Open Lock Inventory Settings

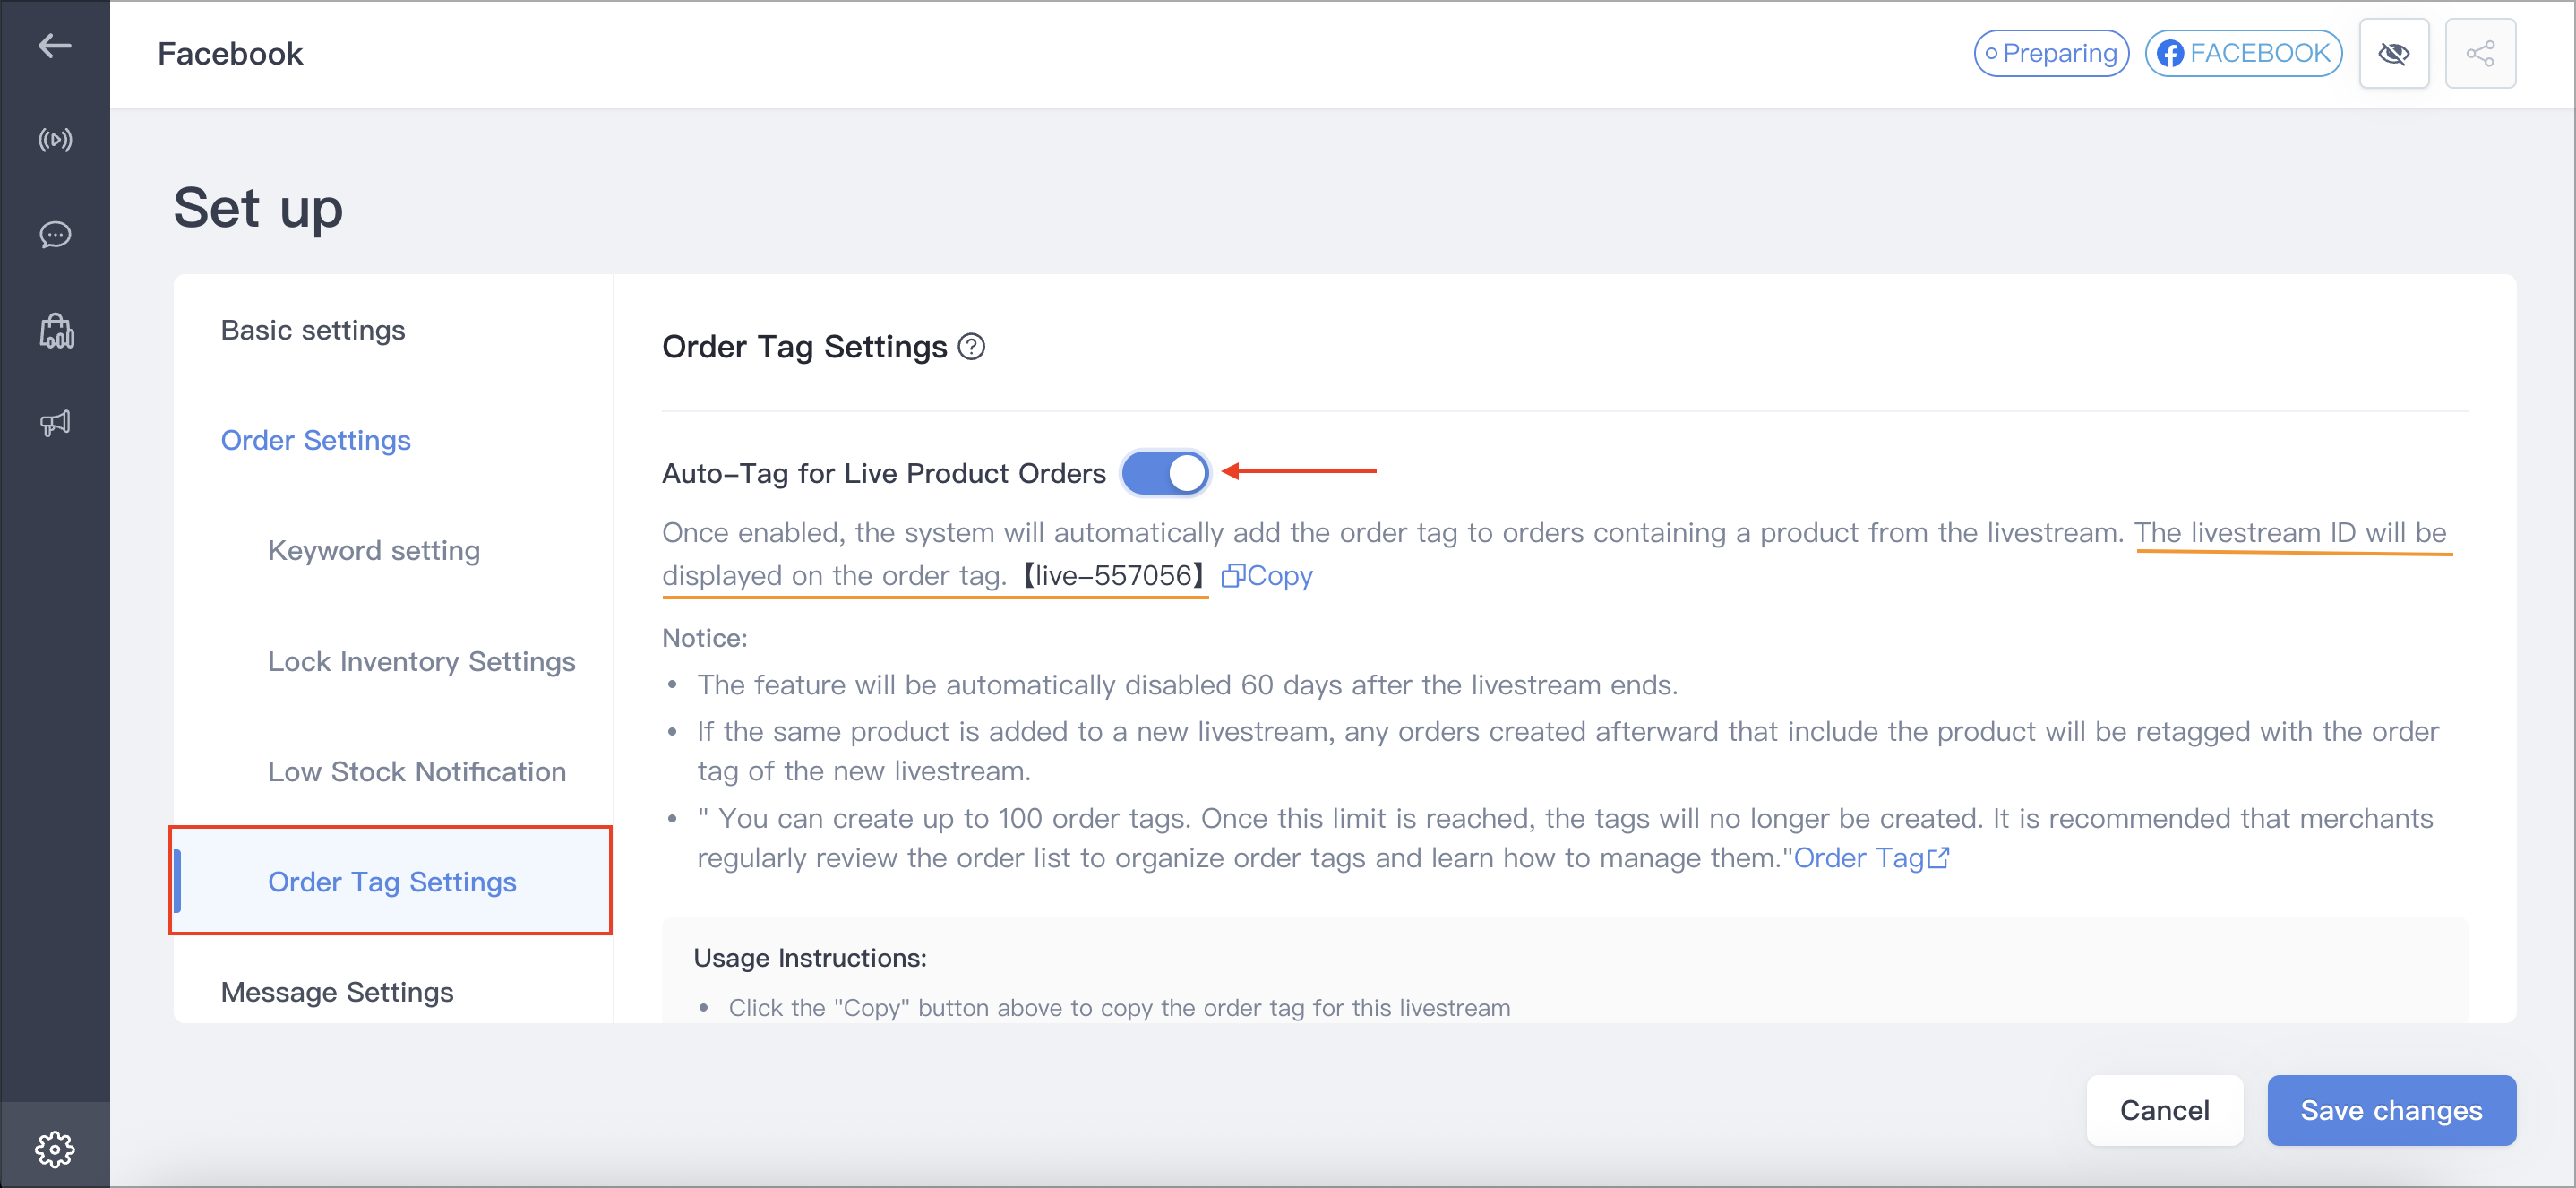[x=422, y=661]
